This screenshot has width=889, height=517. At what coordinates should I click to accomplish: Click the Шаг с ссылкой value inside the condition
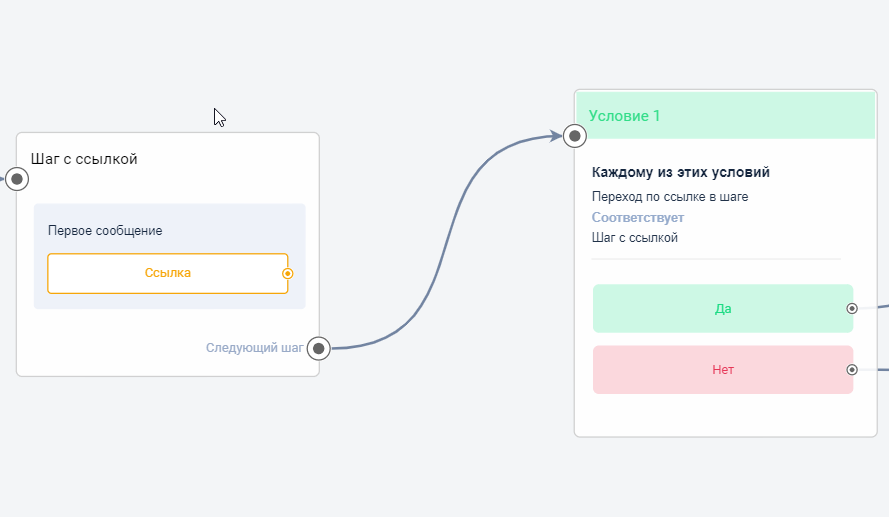coord(634,238)
